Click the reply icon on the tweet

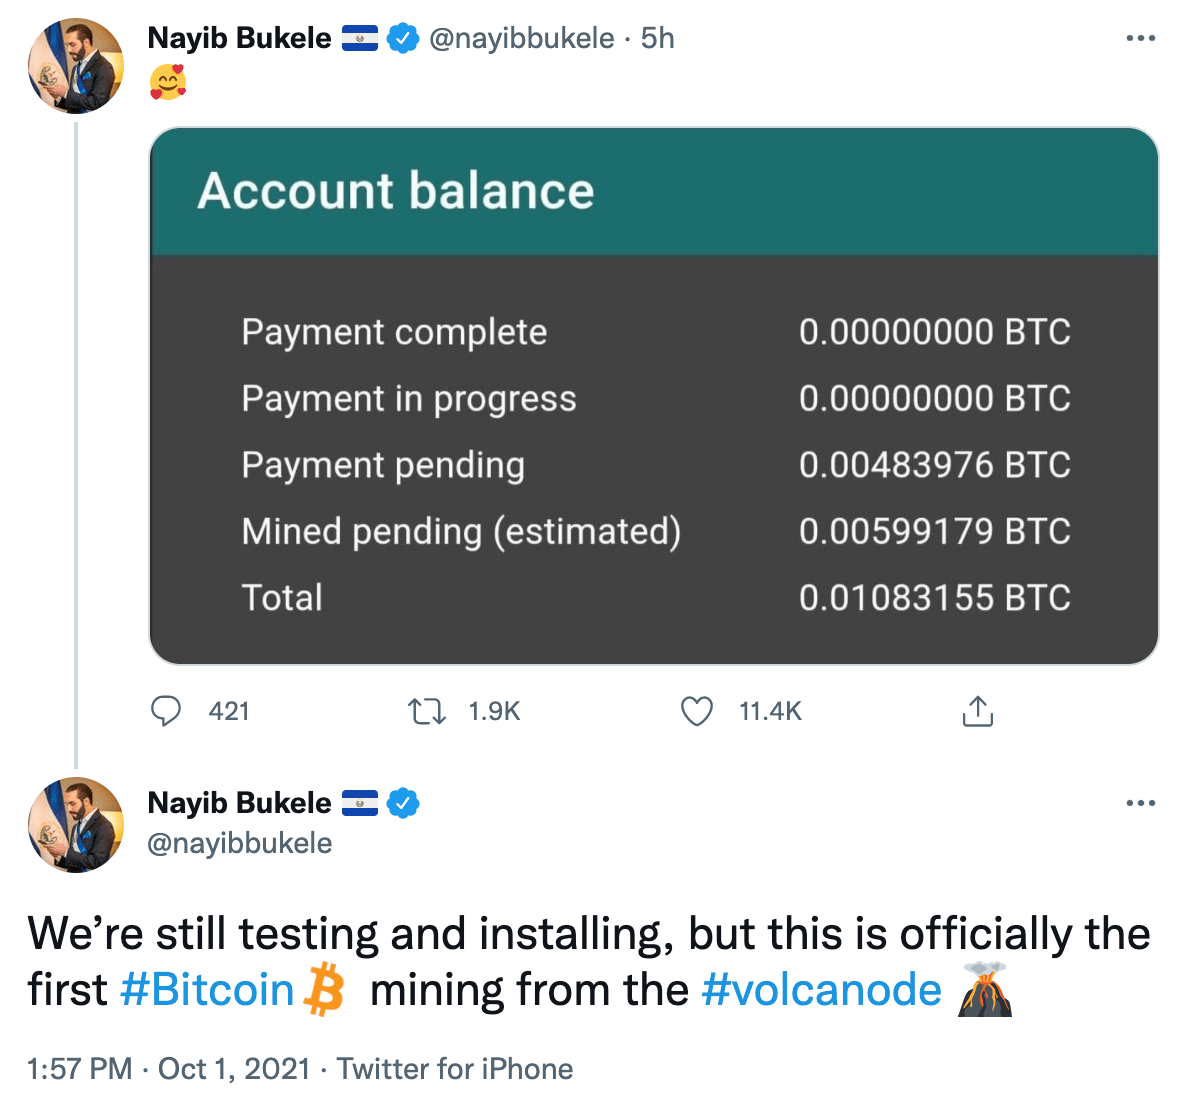(167, 711)
